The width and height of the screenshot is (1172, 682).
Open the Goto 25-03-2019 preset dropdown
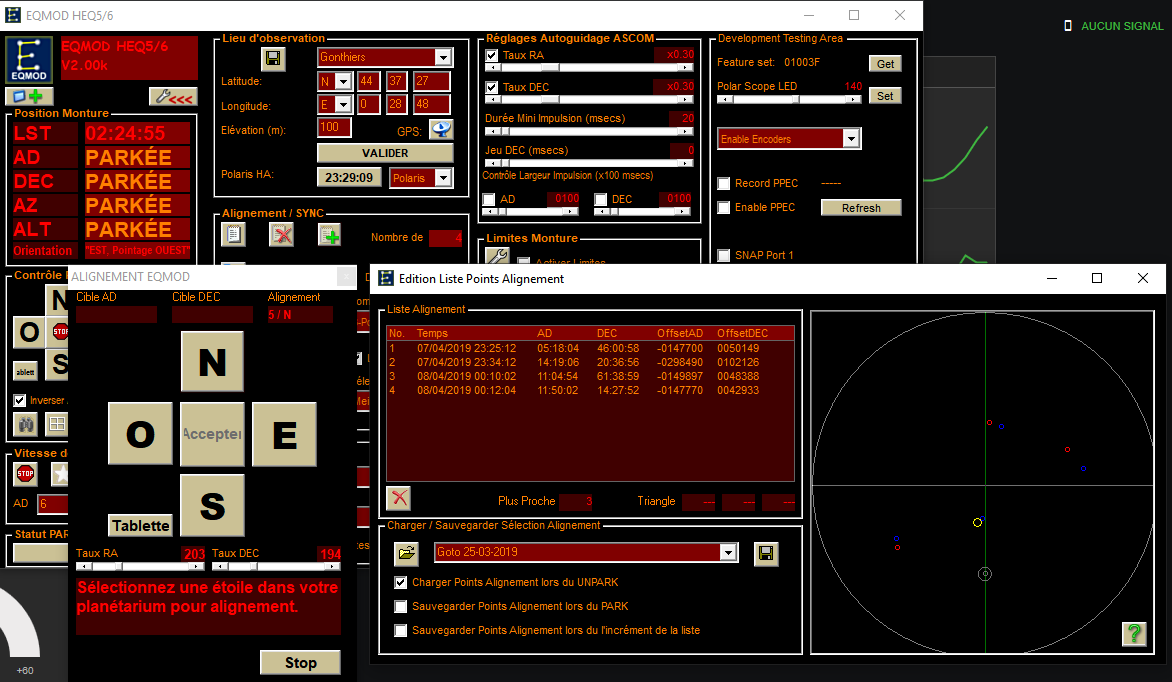click(x=728, y=553)
